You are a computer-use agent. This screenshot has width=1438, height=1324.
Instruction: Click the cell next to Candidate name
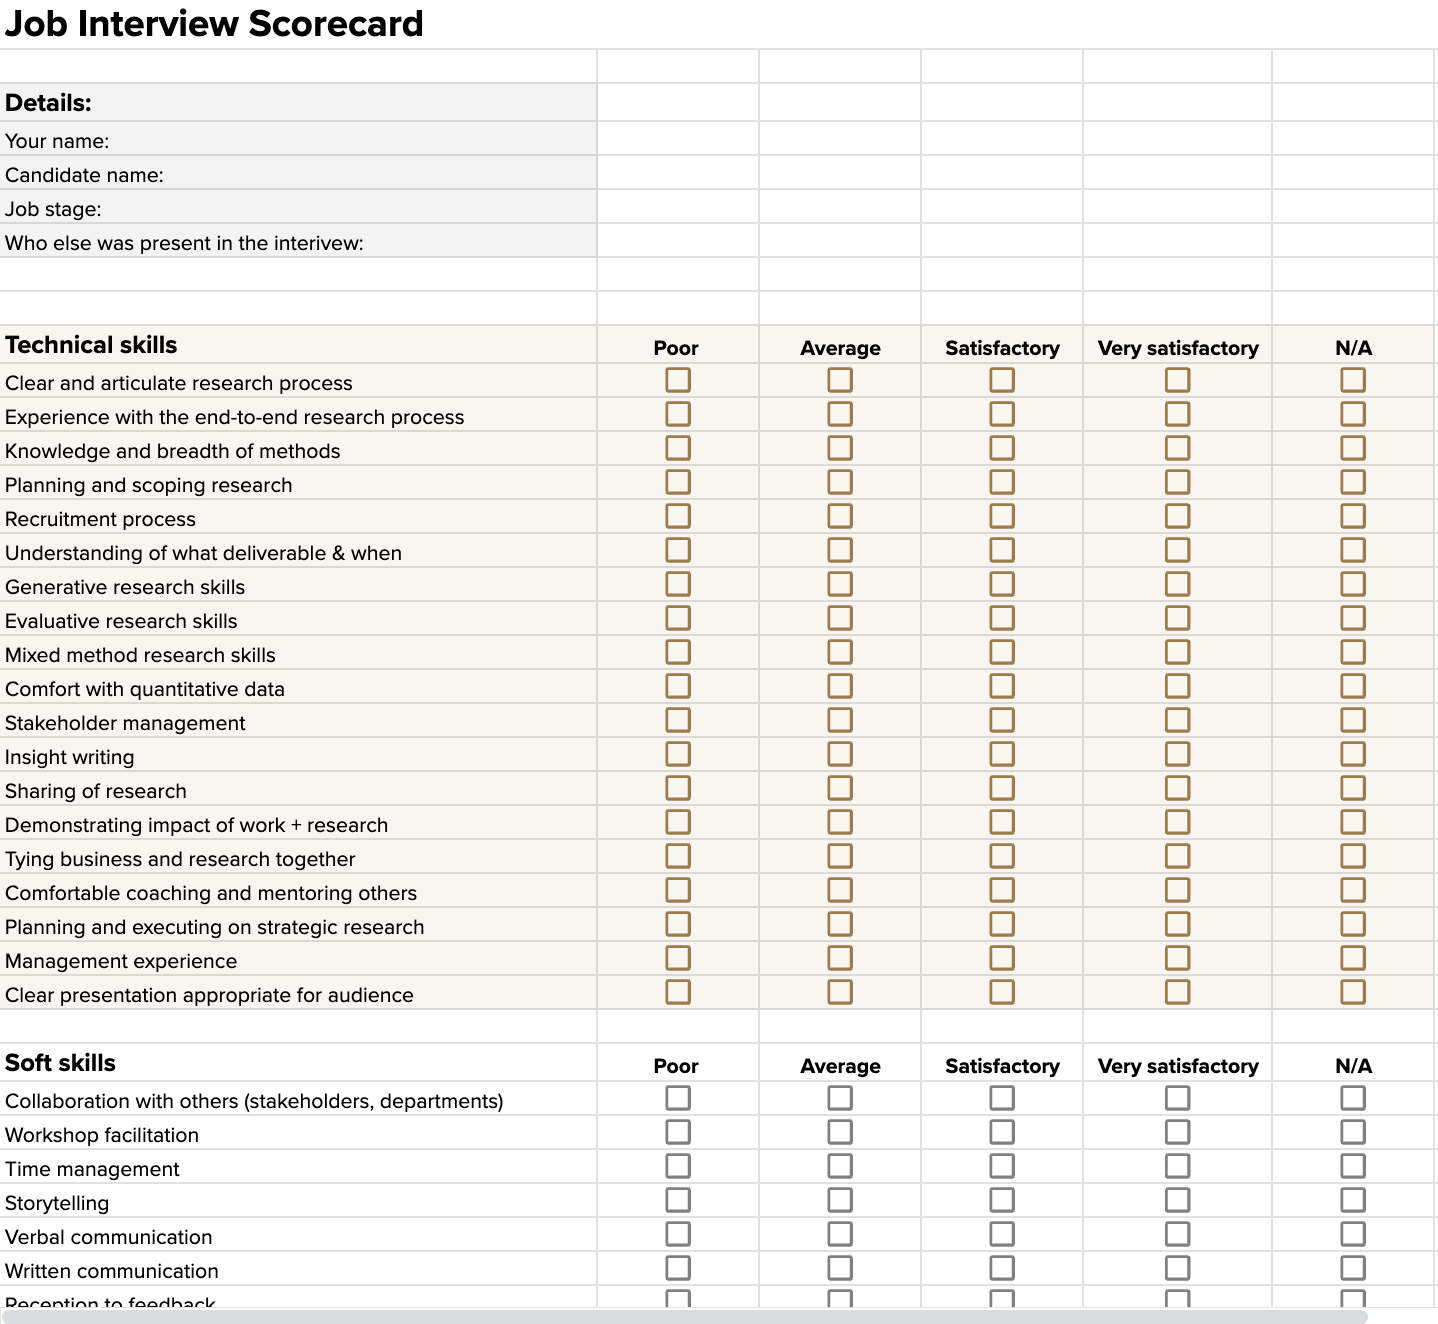click(x=678, y=172)
